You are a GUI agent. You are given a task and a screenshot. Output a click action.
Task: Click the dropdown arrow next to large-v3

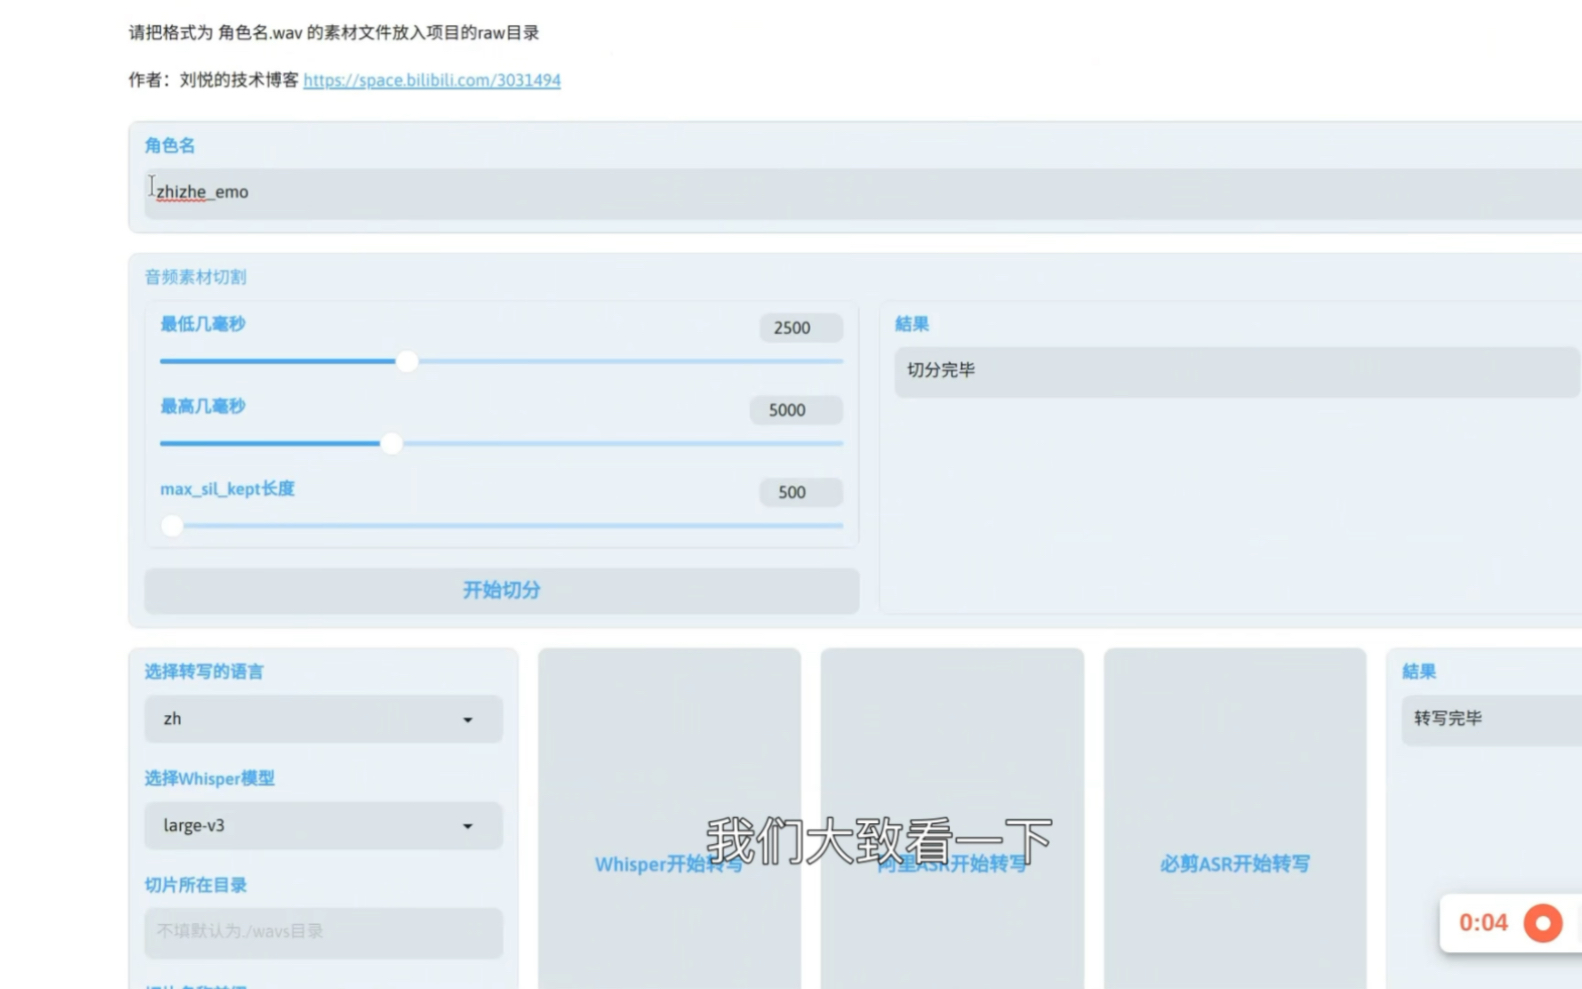point(467,826)
